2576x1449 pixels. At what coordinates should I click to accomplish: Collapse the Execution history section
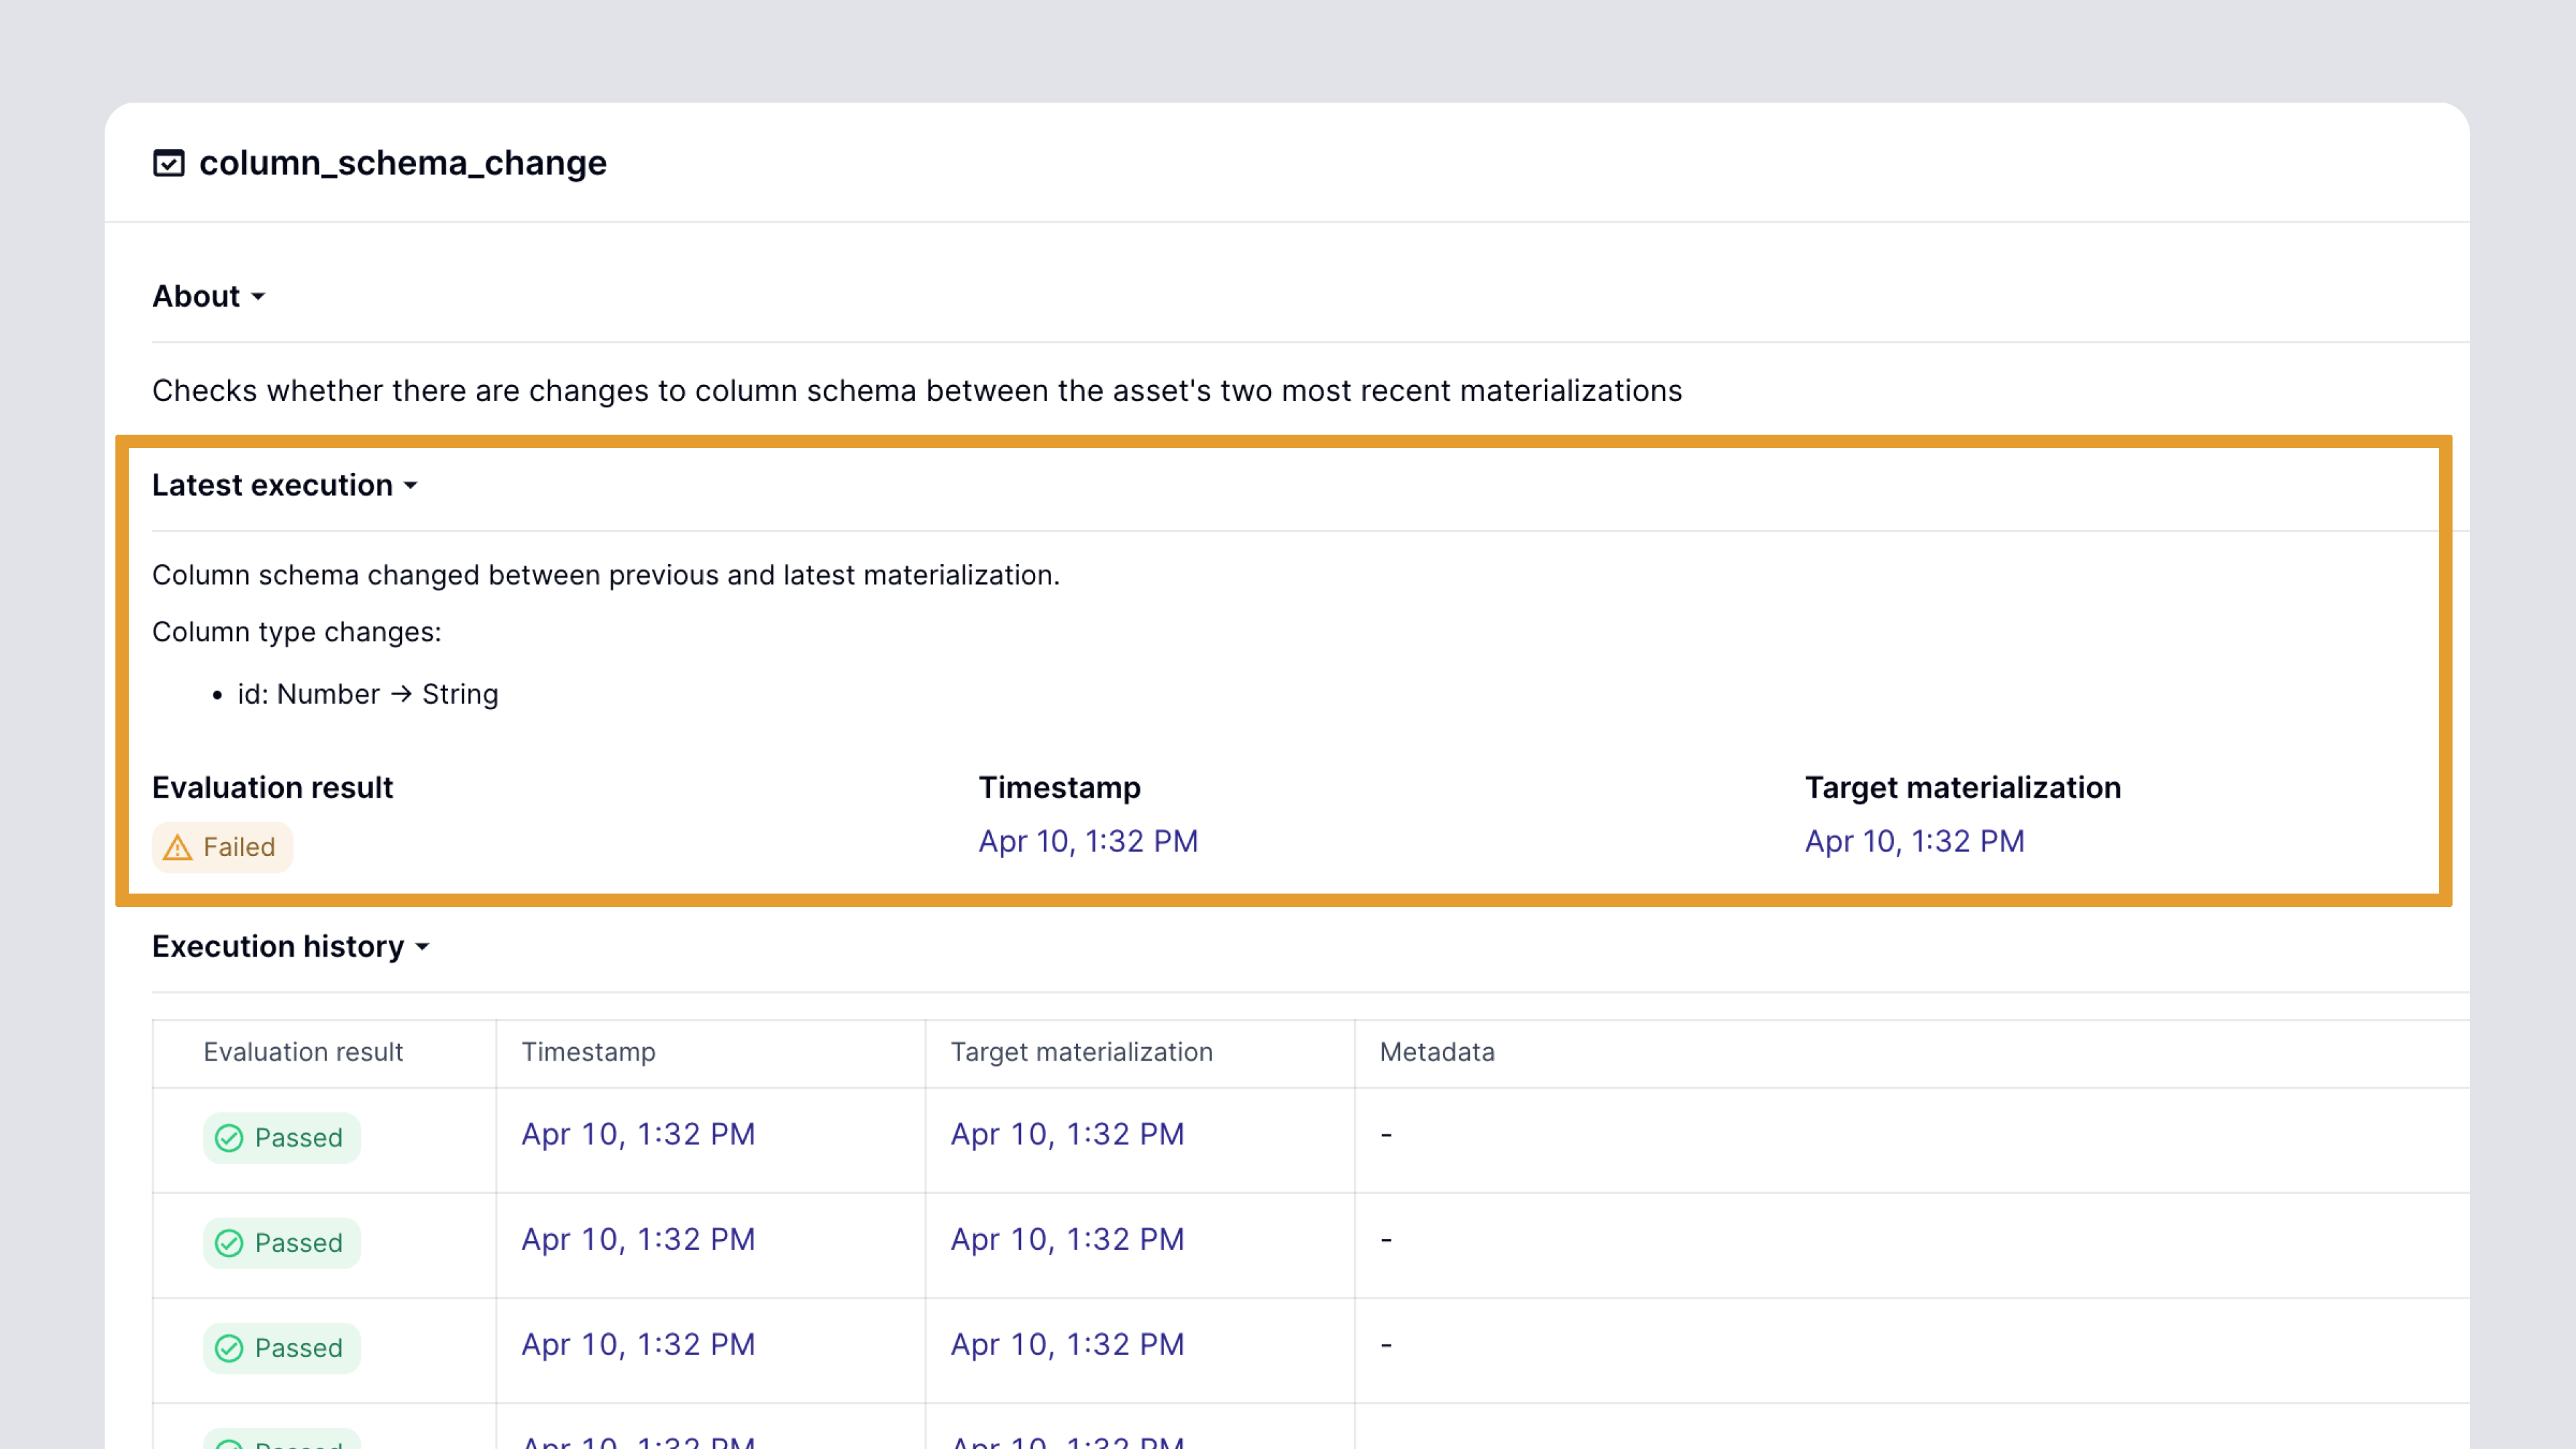pyautogui.click(x=290, y=946)
